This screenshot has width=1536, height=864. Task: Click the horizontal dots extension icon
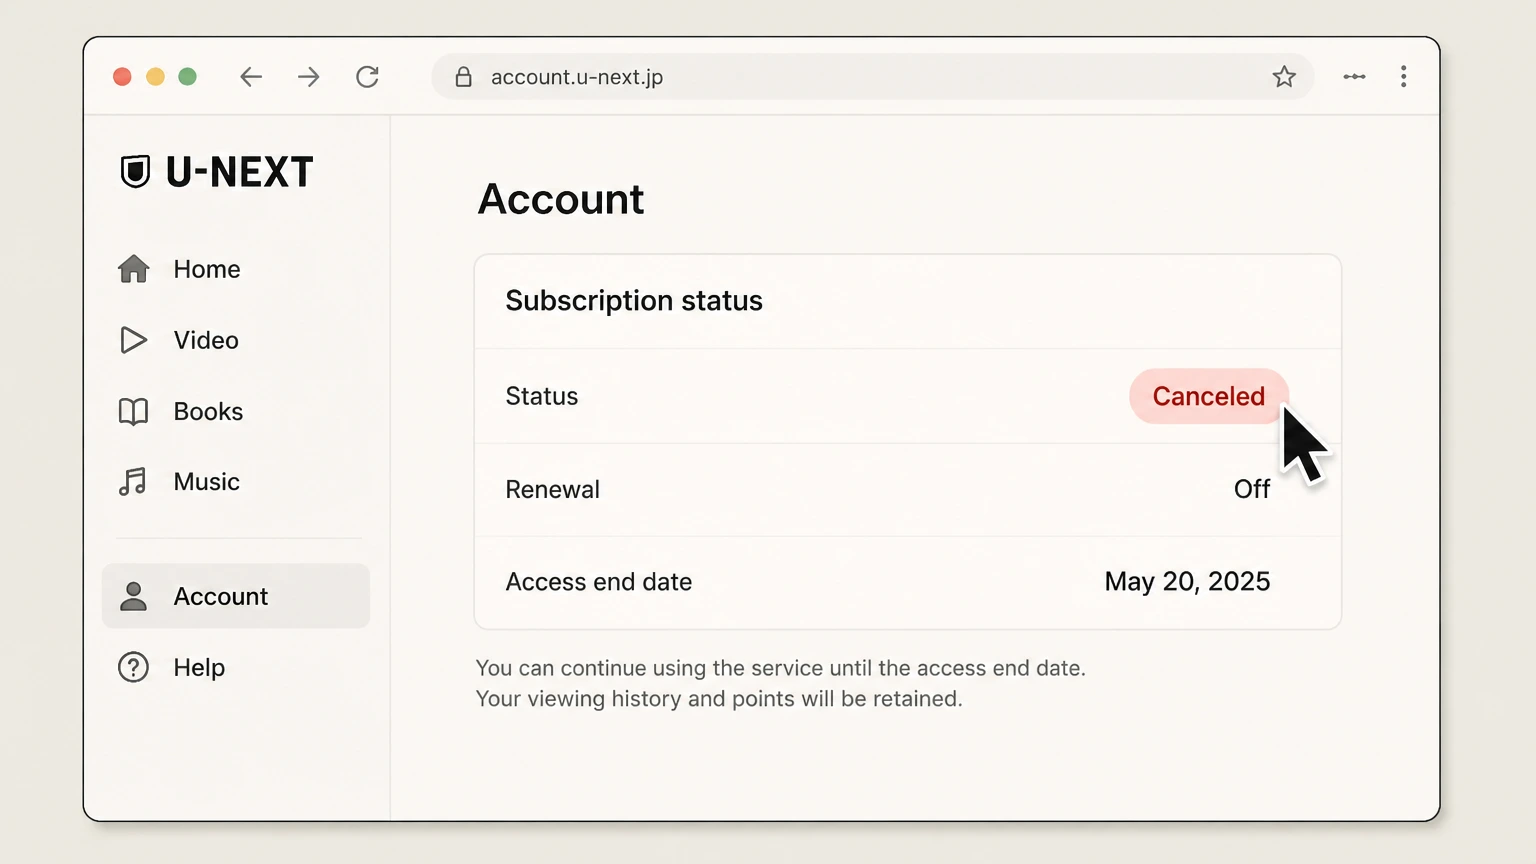[1354, 77]
